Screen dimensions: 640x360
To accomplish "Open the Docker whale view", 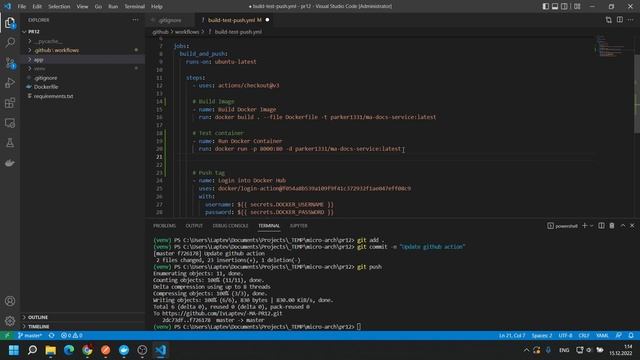I will 10,163.
